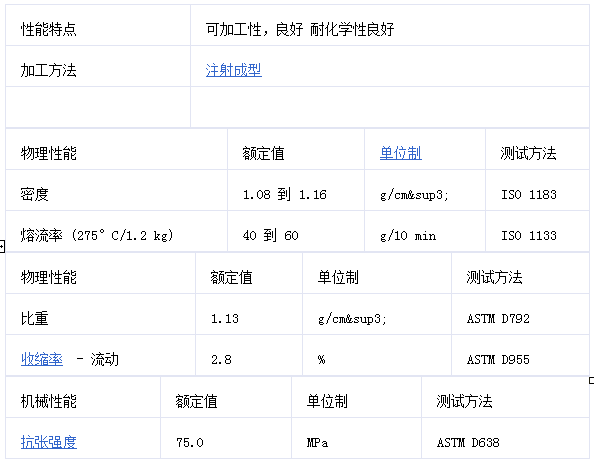This screenshot has height=463, width=594.
Task: Select the value 75.0
Action: pyautogui.click(x=190, y=442)
